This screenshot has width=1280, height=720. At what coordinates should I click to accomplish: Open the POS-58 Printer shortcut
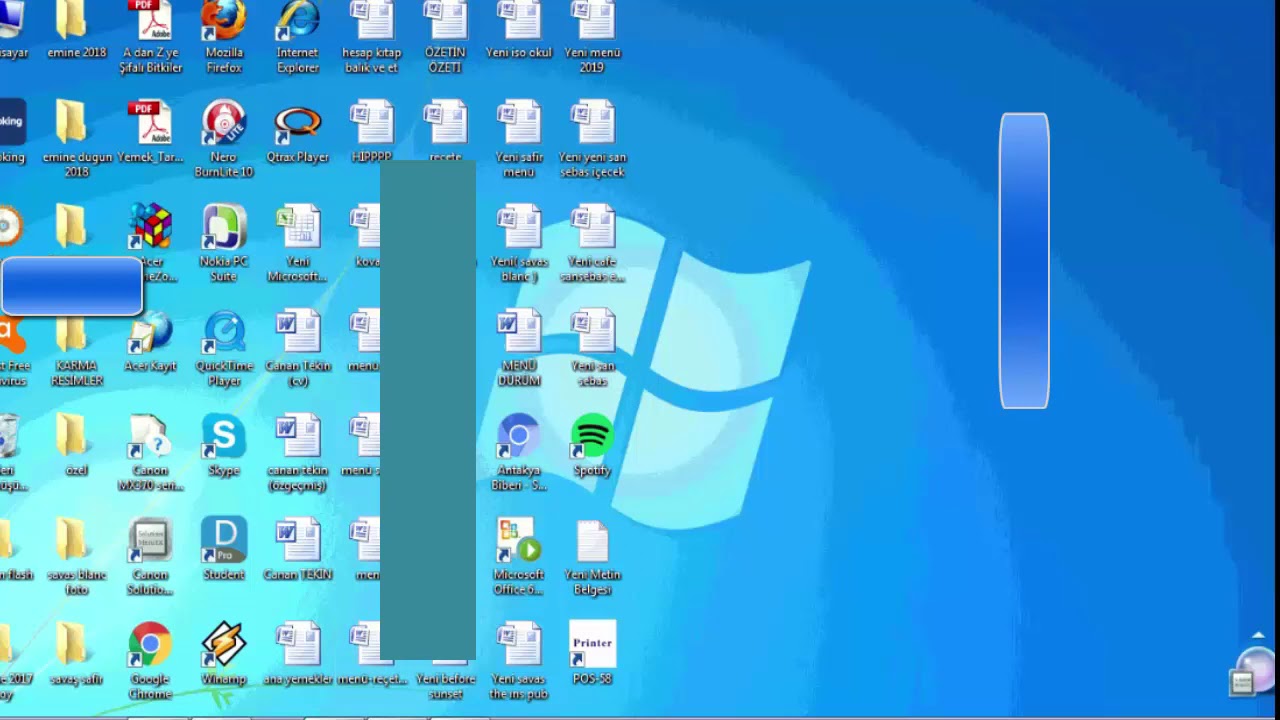pos(592,654)
